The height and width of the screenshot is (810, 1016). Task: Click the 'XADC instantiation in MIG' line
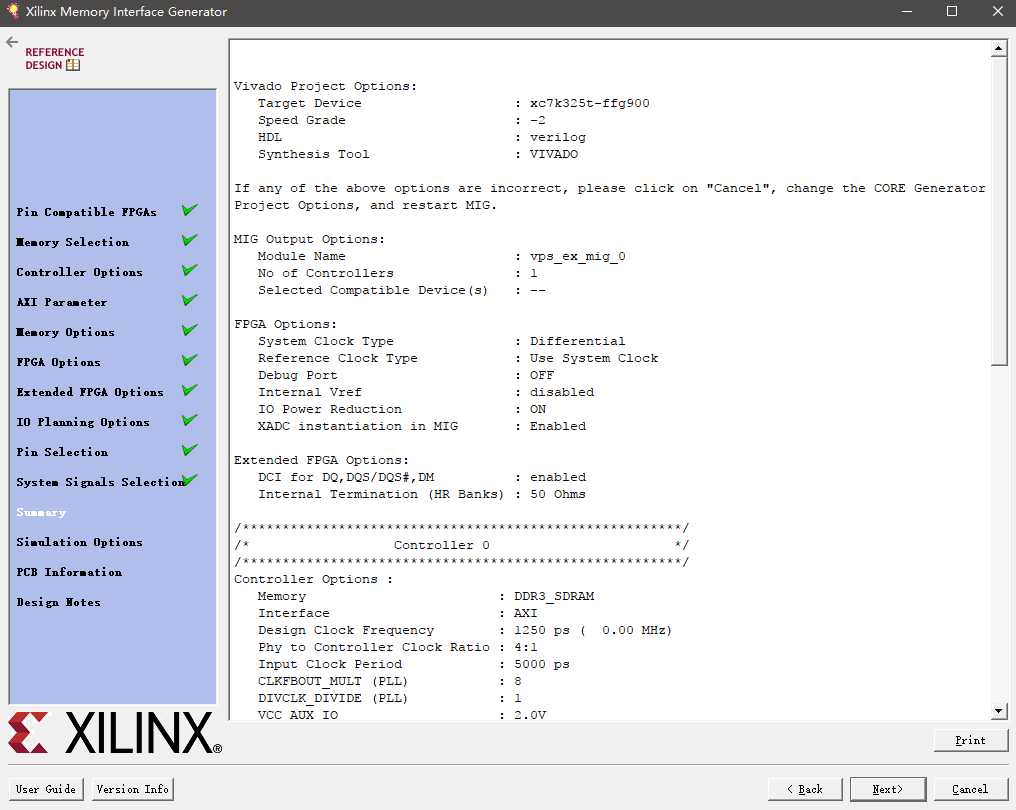pos(422,426)
